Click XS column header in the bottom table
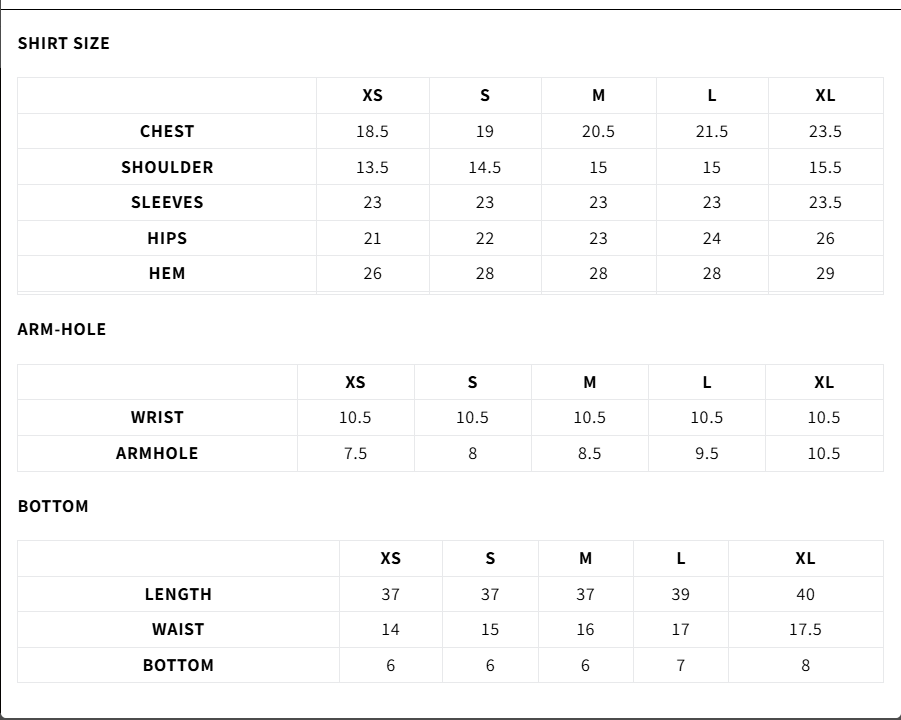The width and height of the screenshot is (901, 720). pyautogui.click(x=390, y=559)
